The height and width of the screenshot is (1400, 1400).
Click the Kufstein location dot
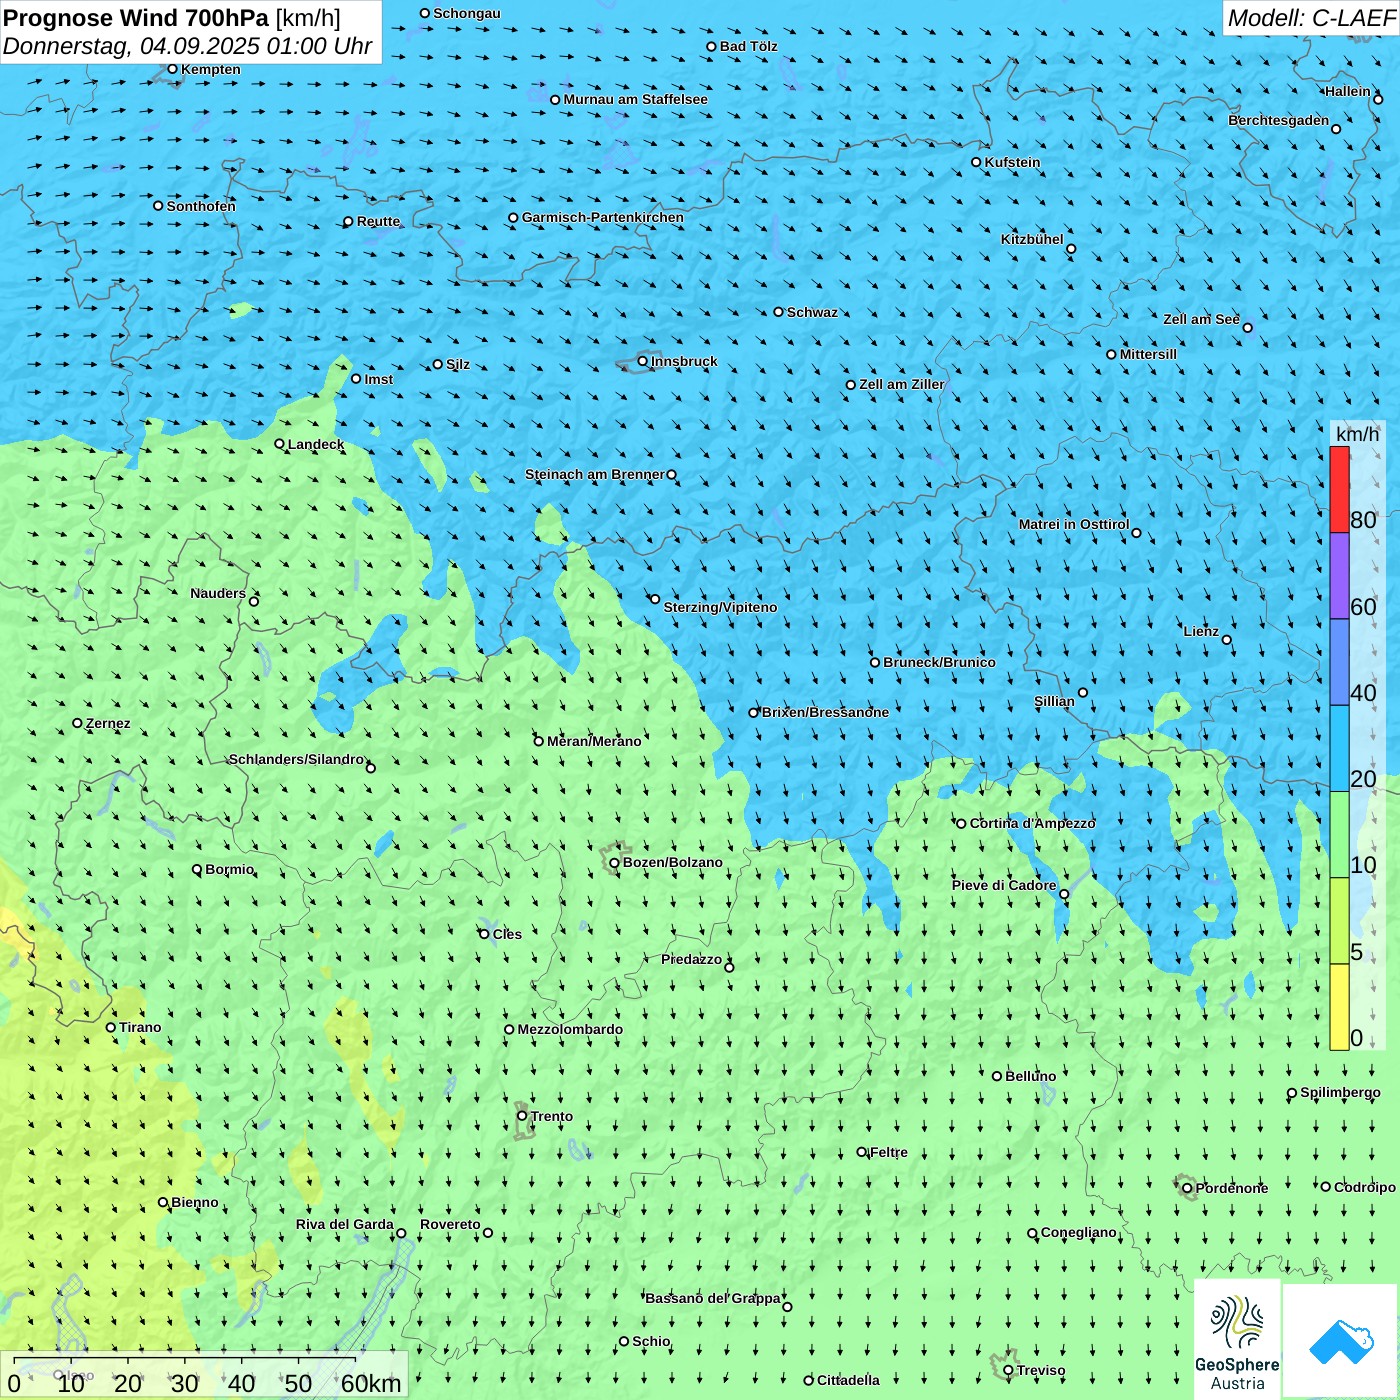click(x=976, y=162)
